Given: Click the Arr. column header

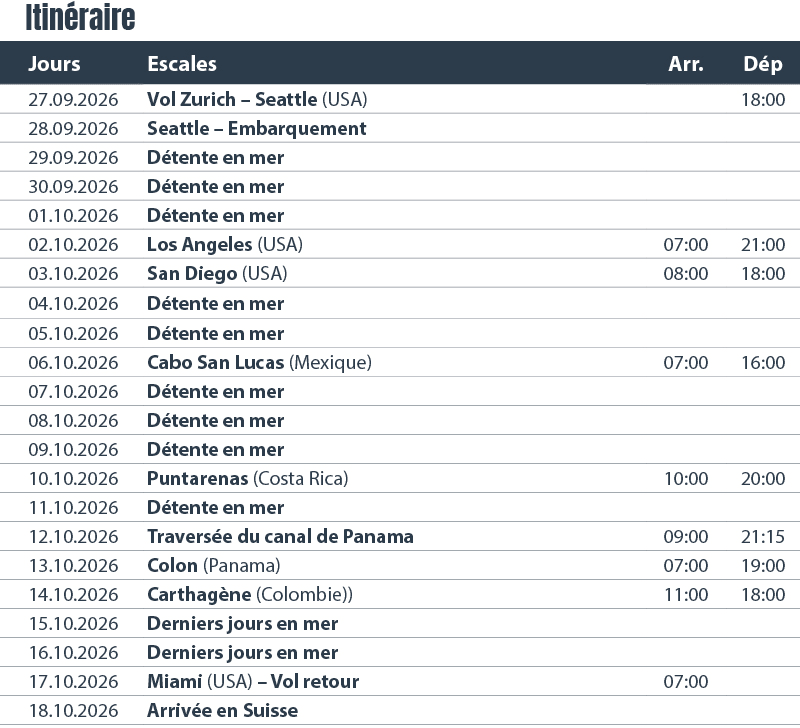Looking at the screenshot, I should coord(686,64).
